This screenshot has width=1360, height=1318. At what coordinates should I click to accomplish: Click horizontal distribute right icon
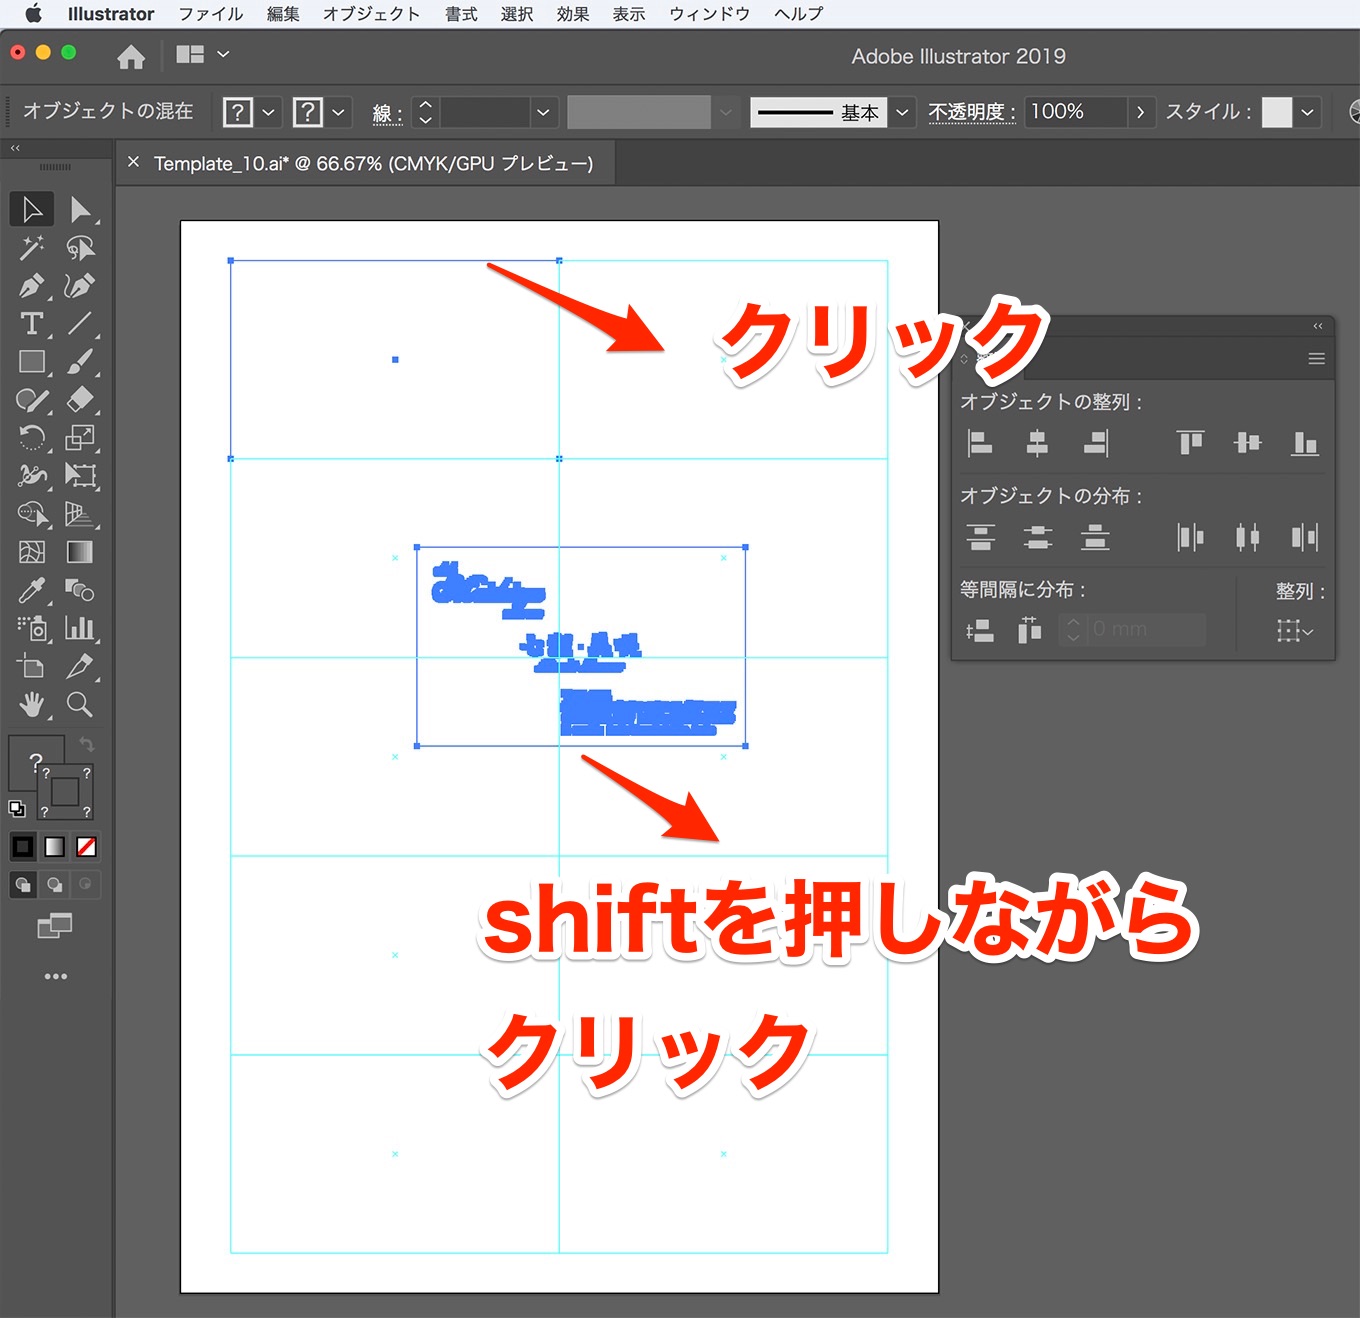(1305, 537)
